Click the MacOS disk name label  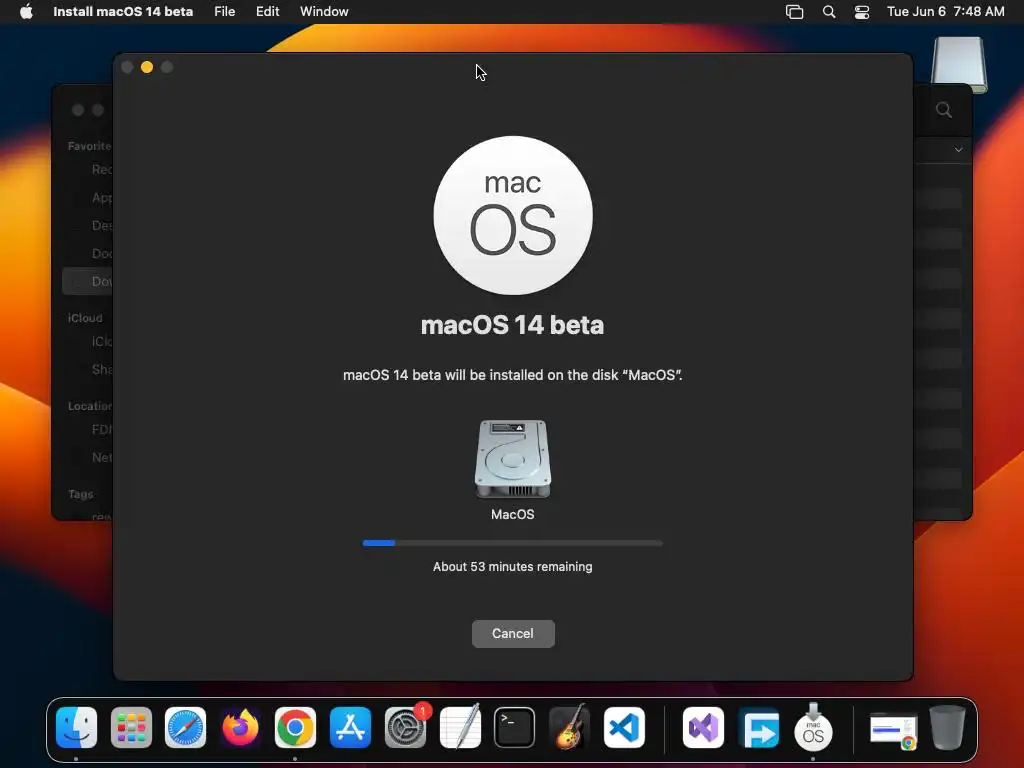513,515
